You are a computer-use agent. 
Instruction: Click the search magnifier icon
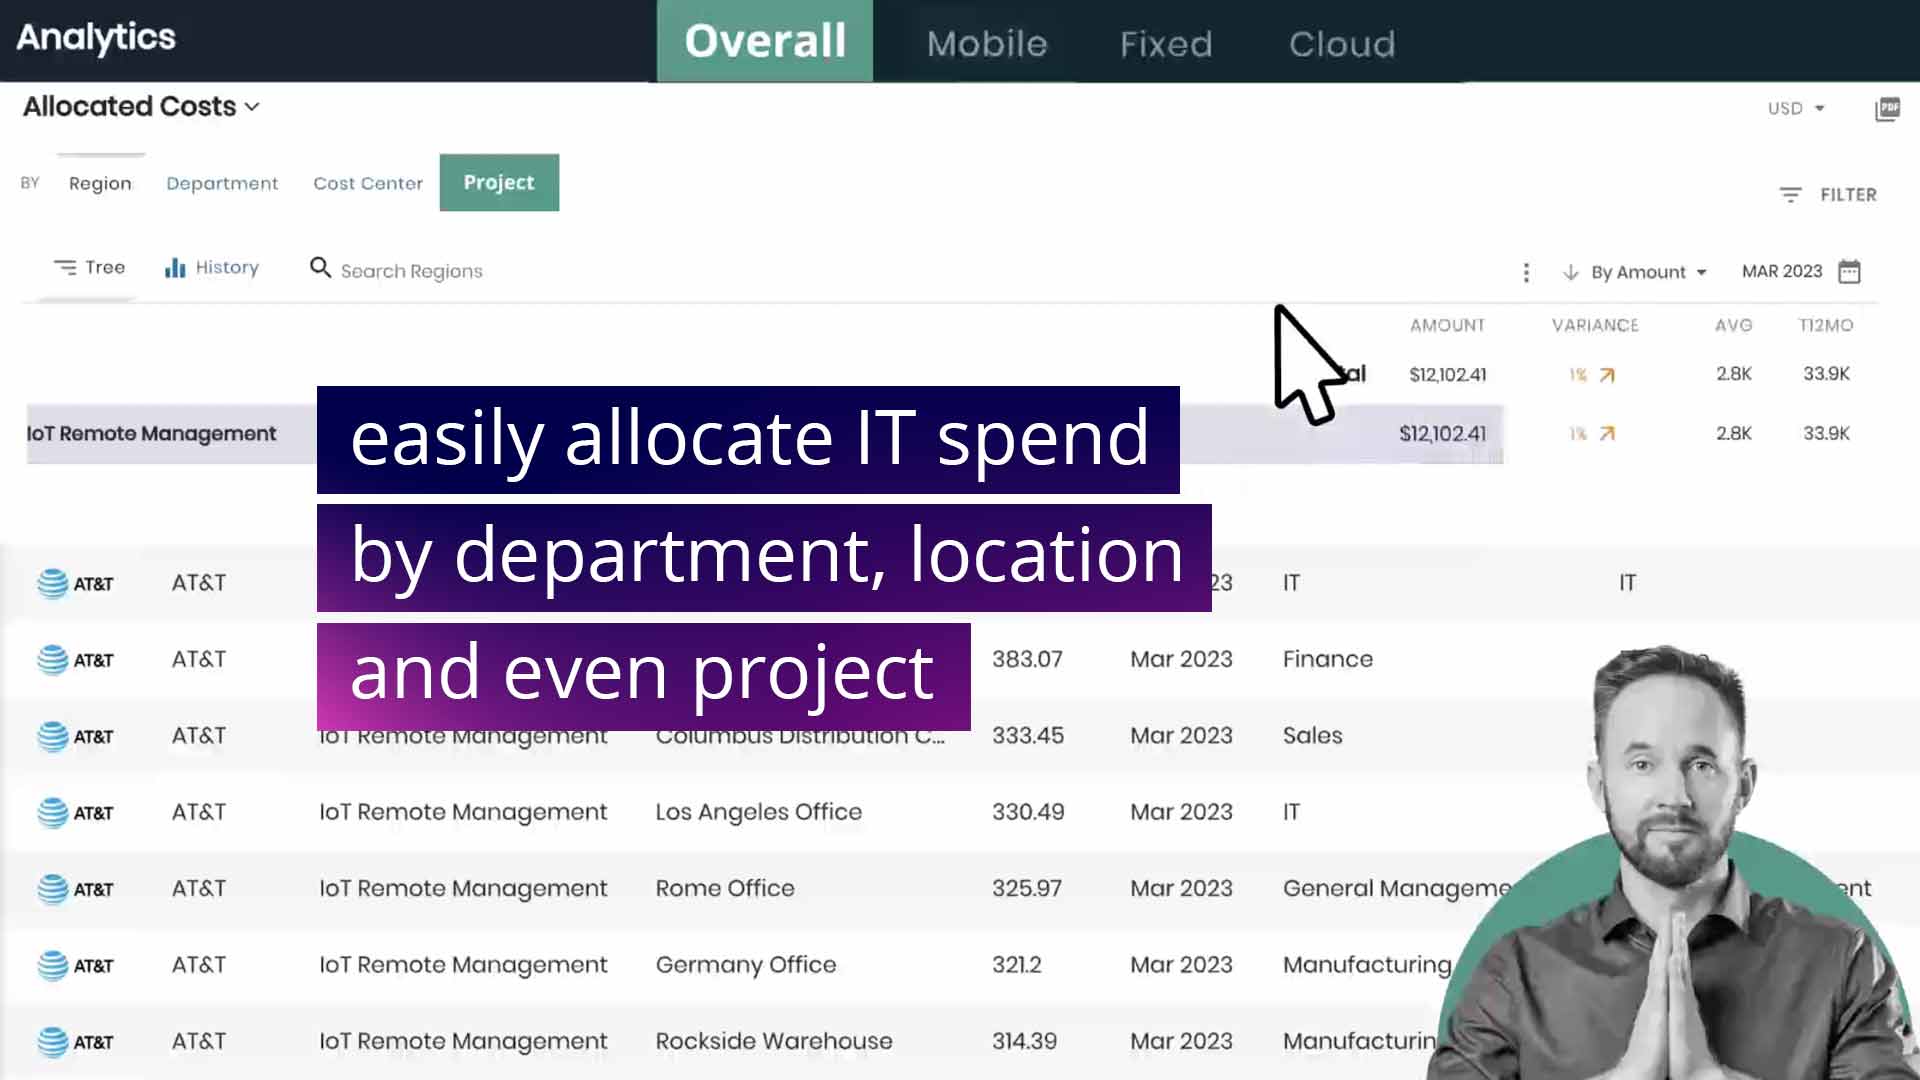(x=320, y=268)
